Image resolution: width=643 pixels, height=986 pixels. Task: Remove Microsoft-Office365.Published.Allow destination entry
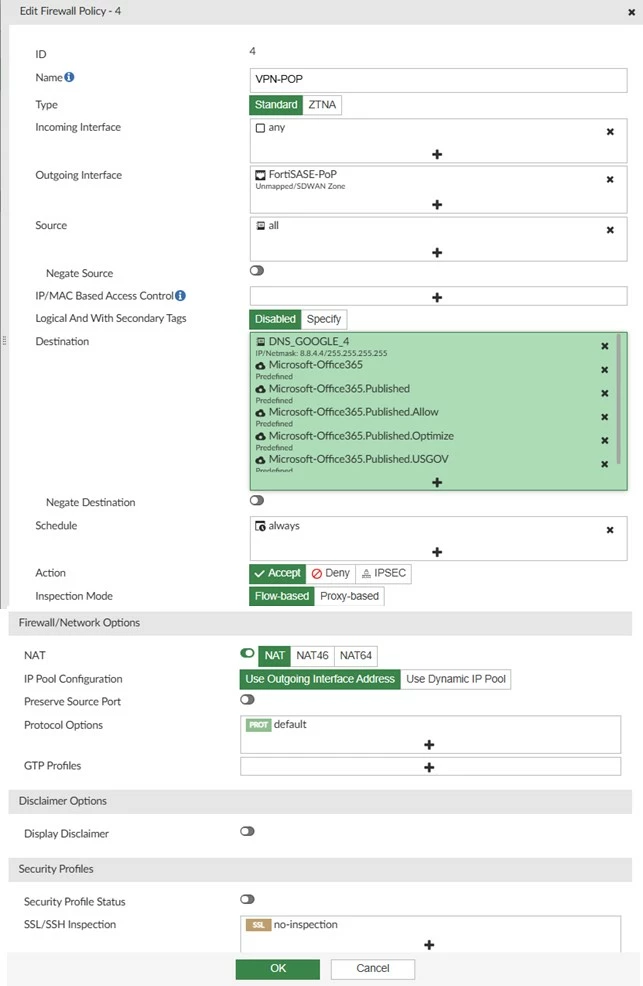[605, 417]
